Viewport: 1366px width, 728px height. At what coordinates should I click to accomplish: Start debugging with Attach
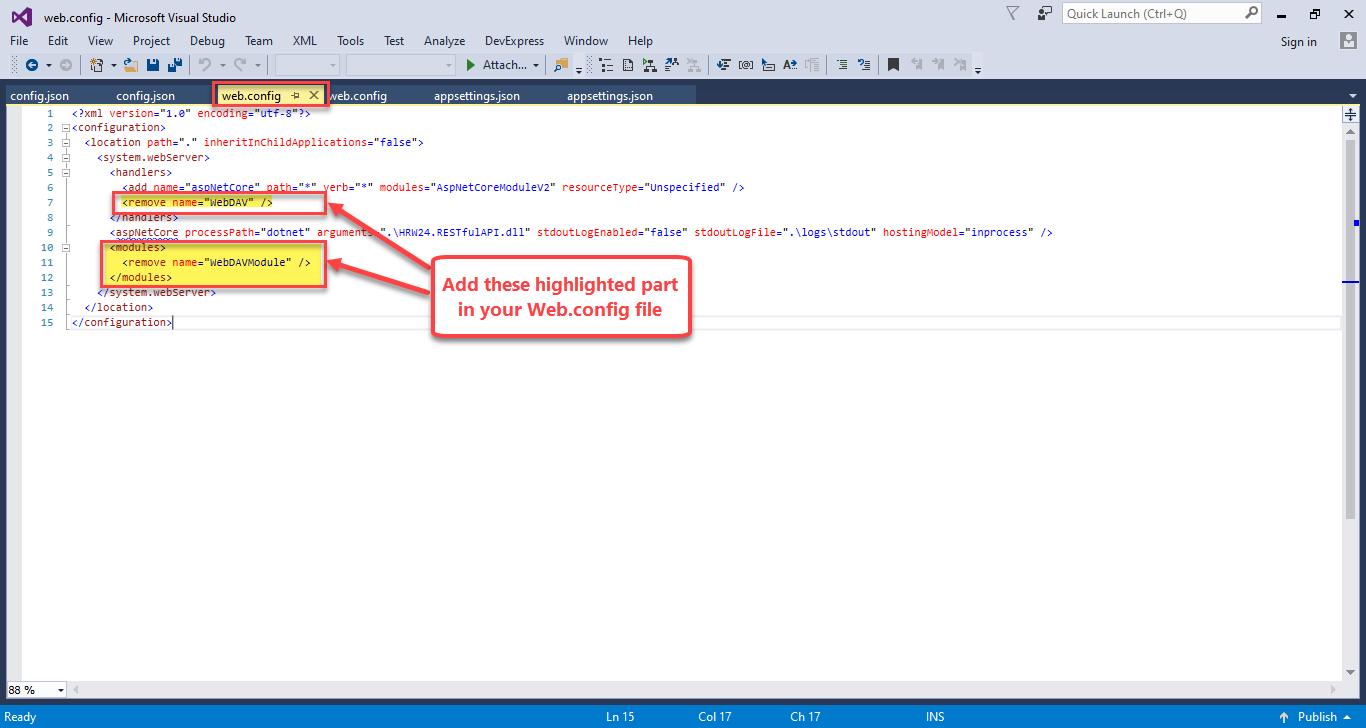pyautogui.click(x=497, y=64)
